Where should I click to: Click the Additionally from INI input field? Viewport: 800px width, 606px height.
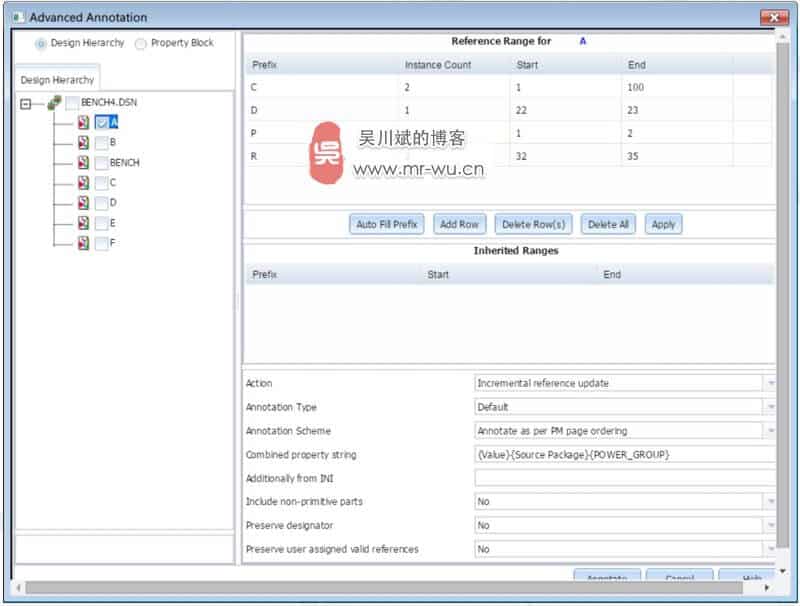[x=624, y=478]
